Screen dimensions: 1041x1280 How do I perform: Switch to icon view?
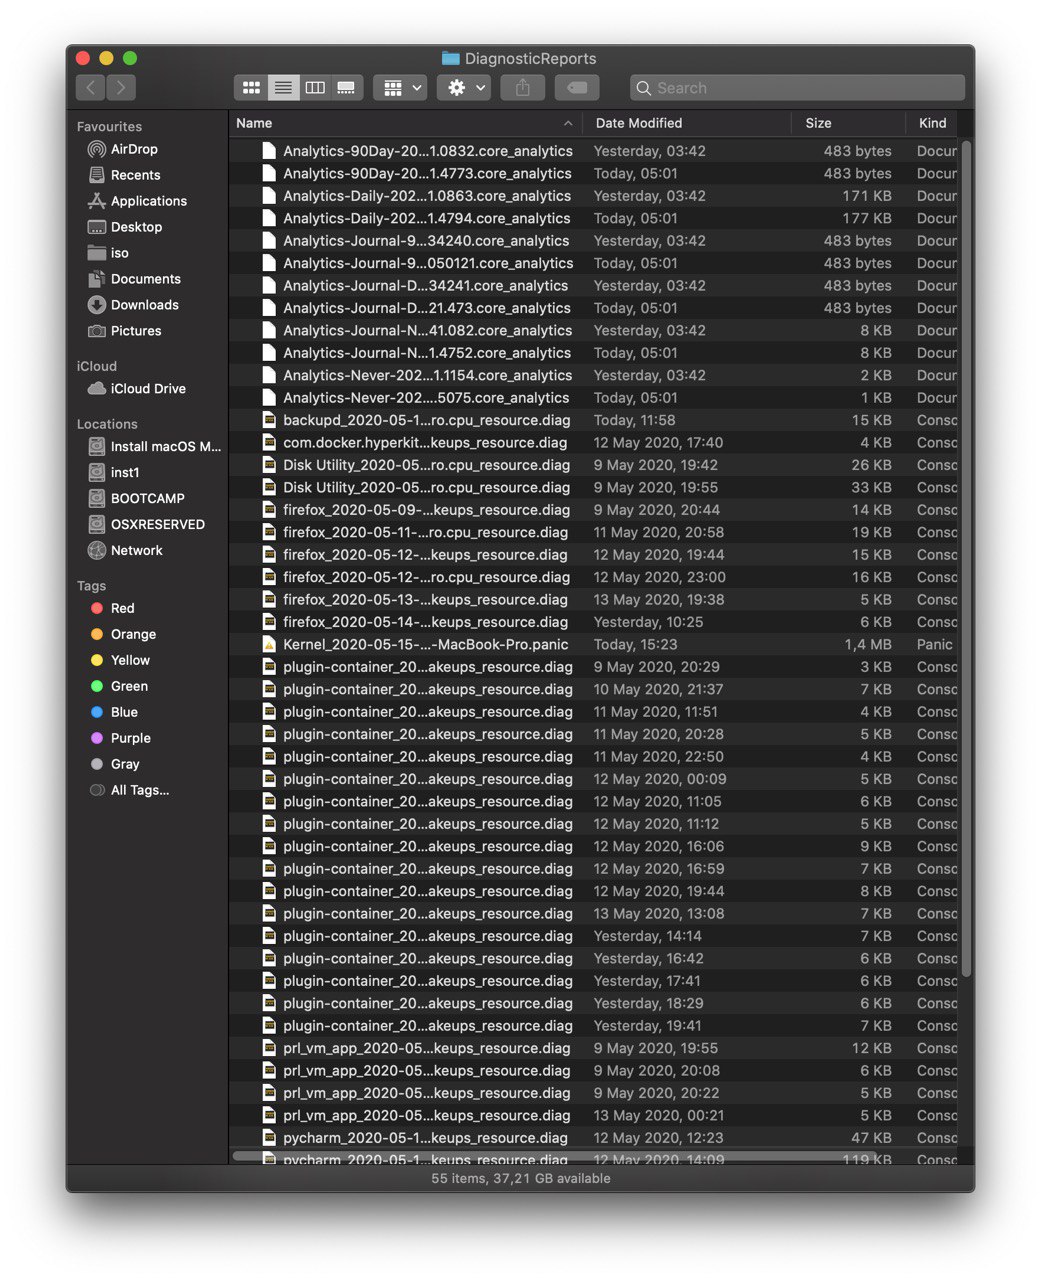coord(251,88)
